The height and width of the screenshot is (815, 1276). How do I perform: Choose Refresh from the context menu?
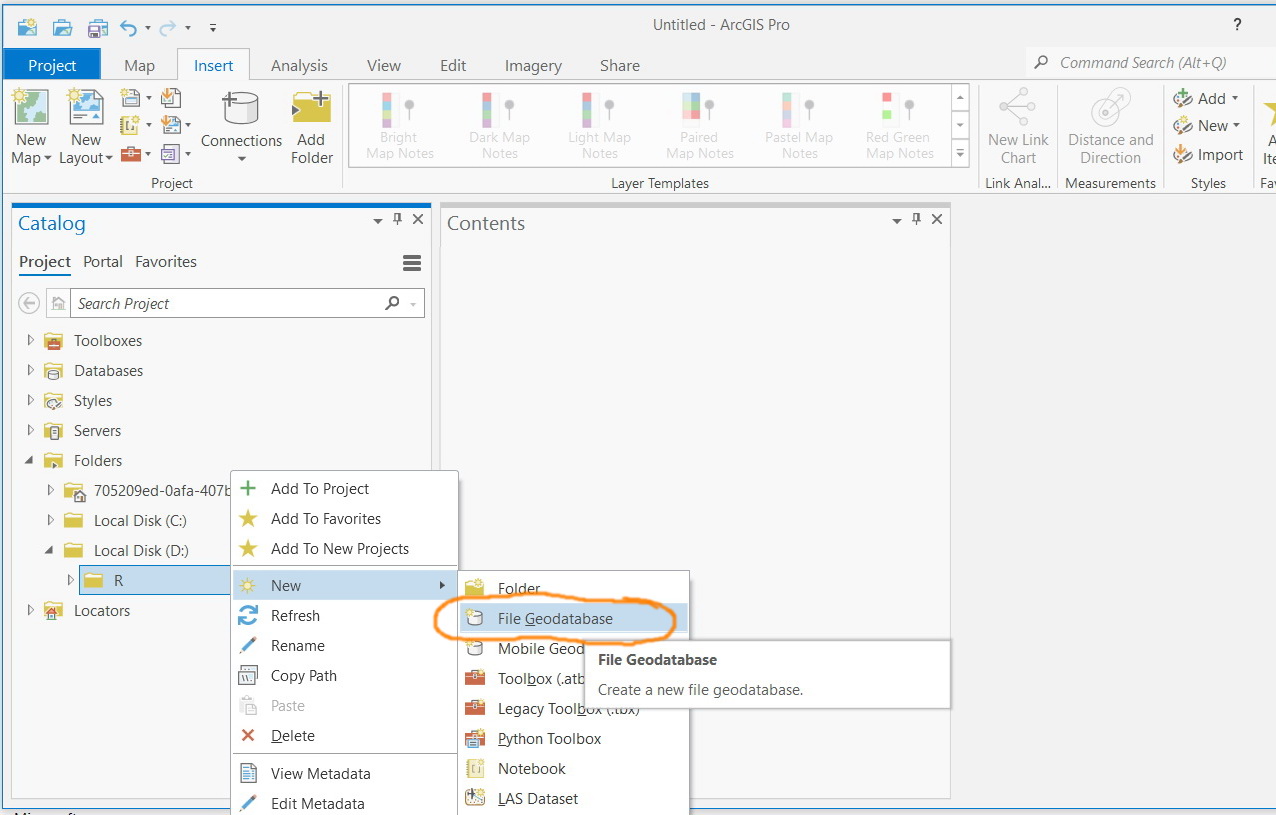point(344,615)
